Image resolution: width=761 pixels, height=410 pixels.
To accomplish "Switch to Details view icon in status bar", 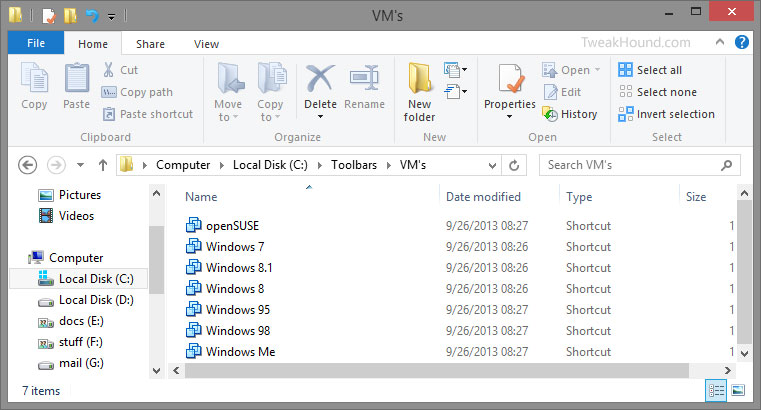I will click(716, 391).
